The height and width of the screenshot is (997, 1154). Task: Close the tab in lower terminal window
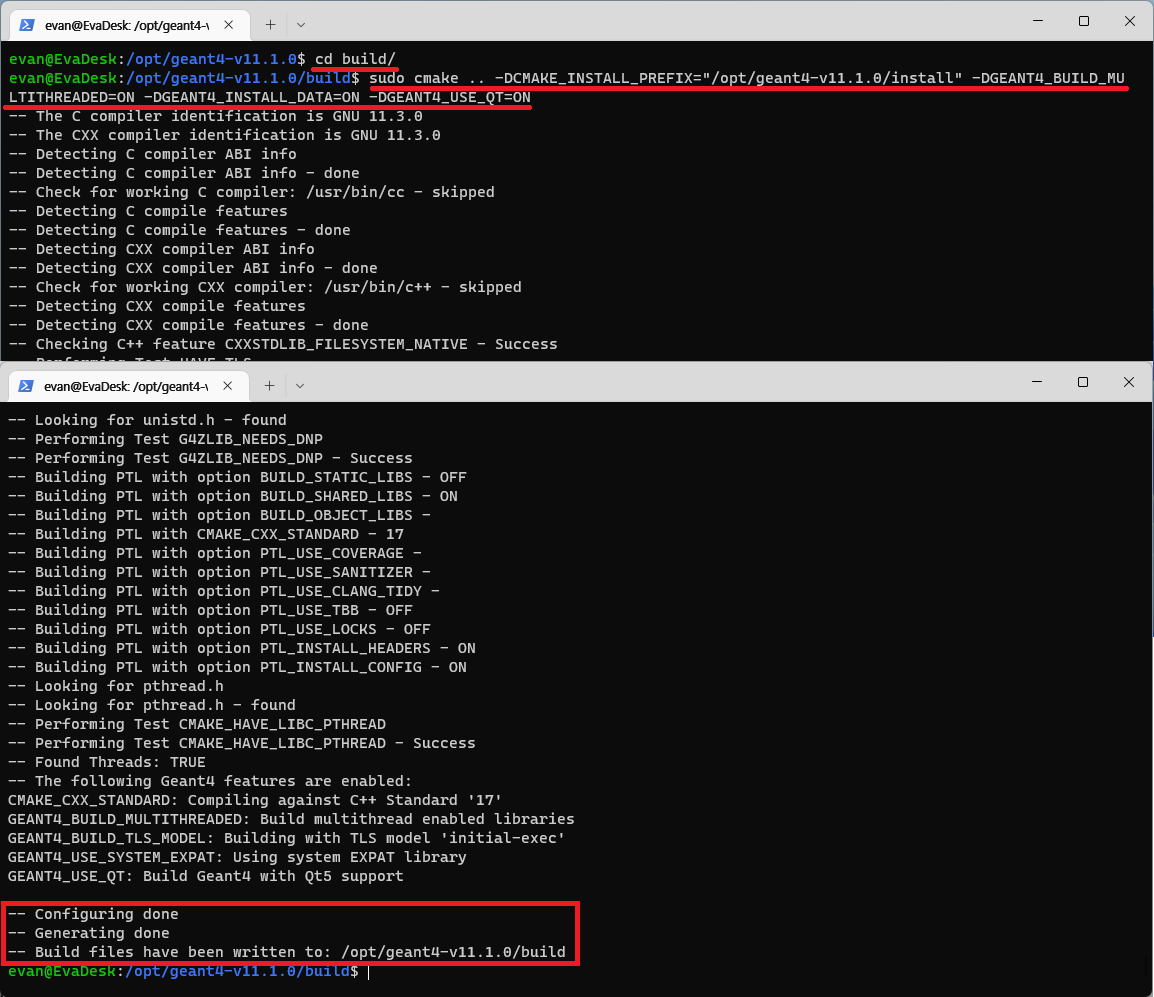click(229, 386)
